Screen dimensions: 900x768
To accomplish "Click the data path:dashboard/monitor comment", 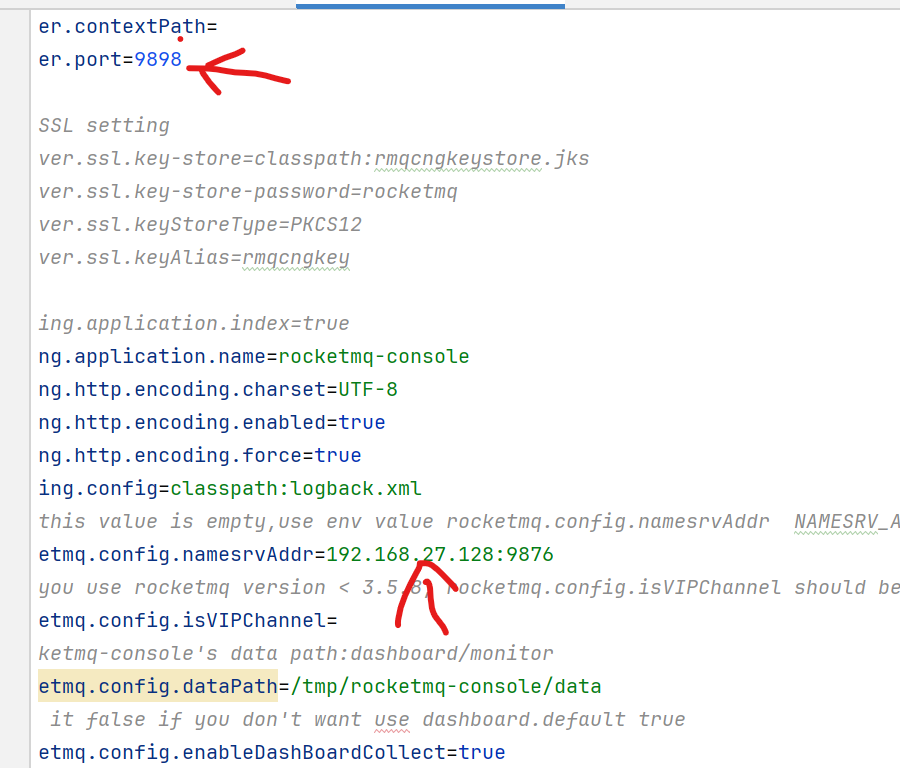I will coord(296,654).
